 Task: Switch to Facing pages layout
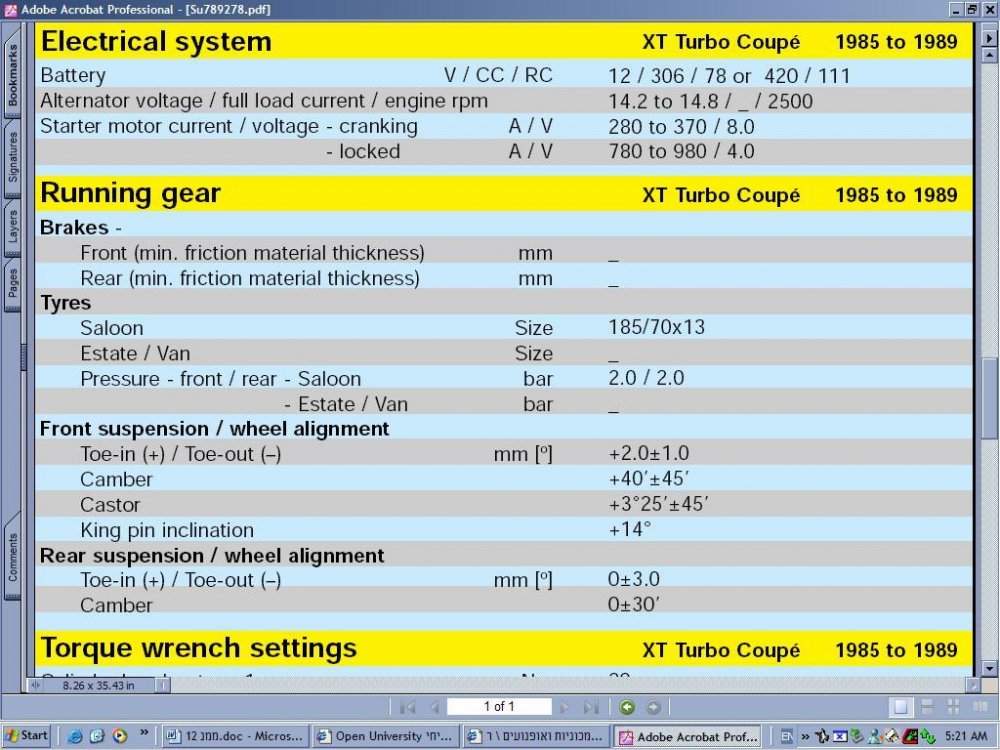[x=980, y=707]
